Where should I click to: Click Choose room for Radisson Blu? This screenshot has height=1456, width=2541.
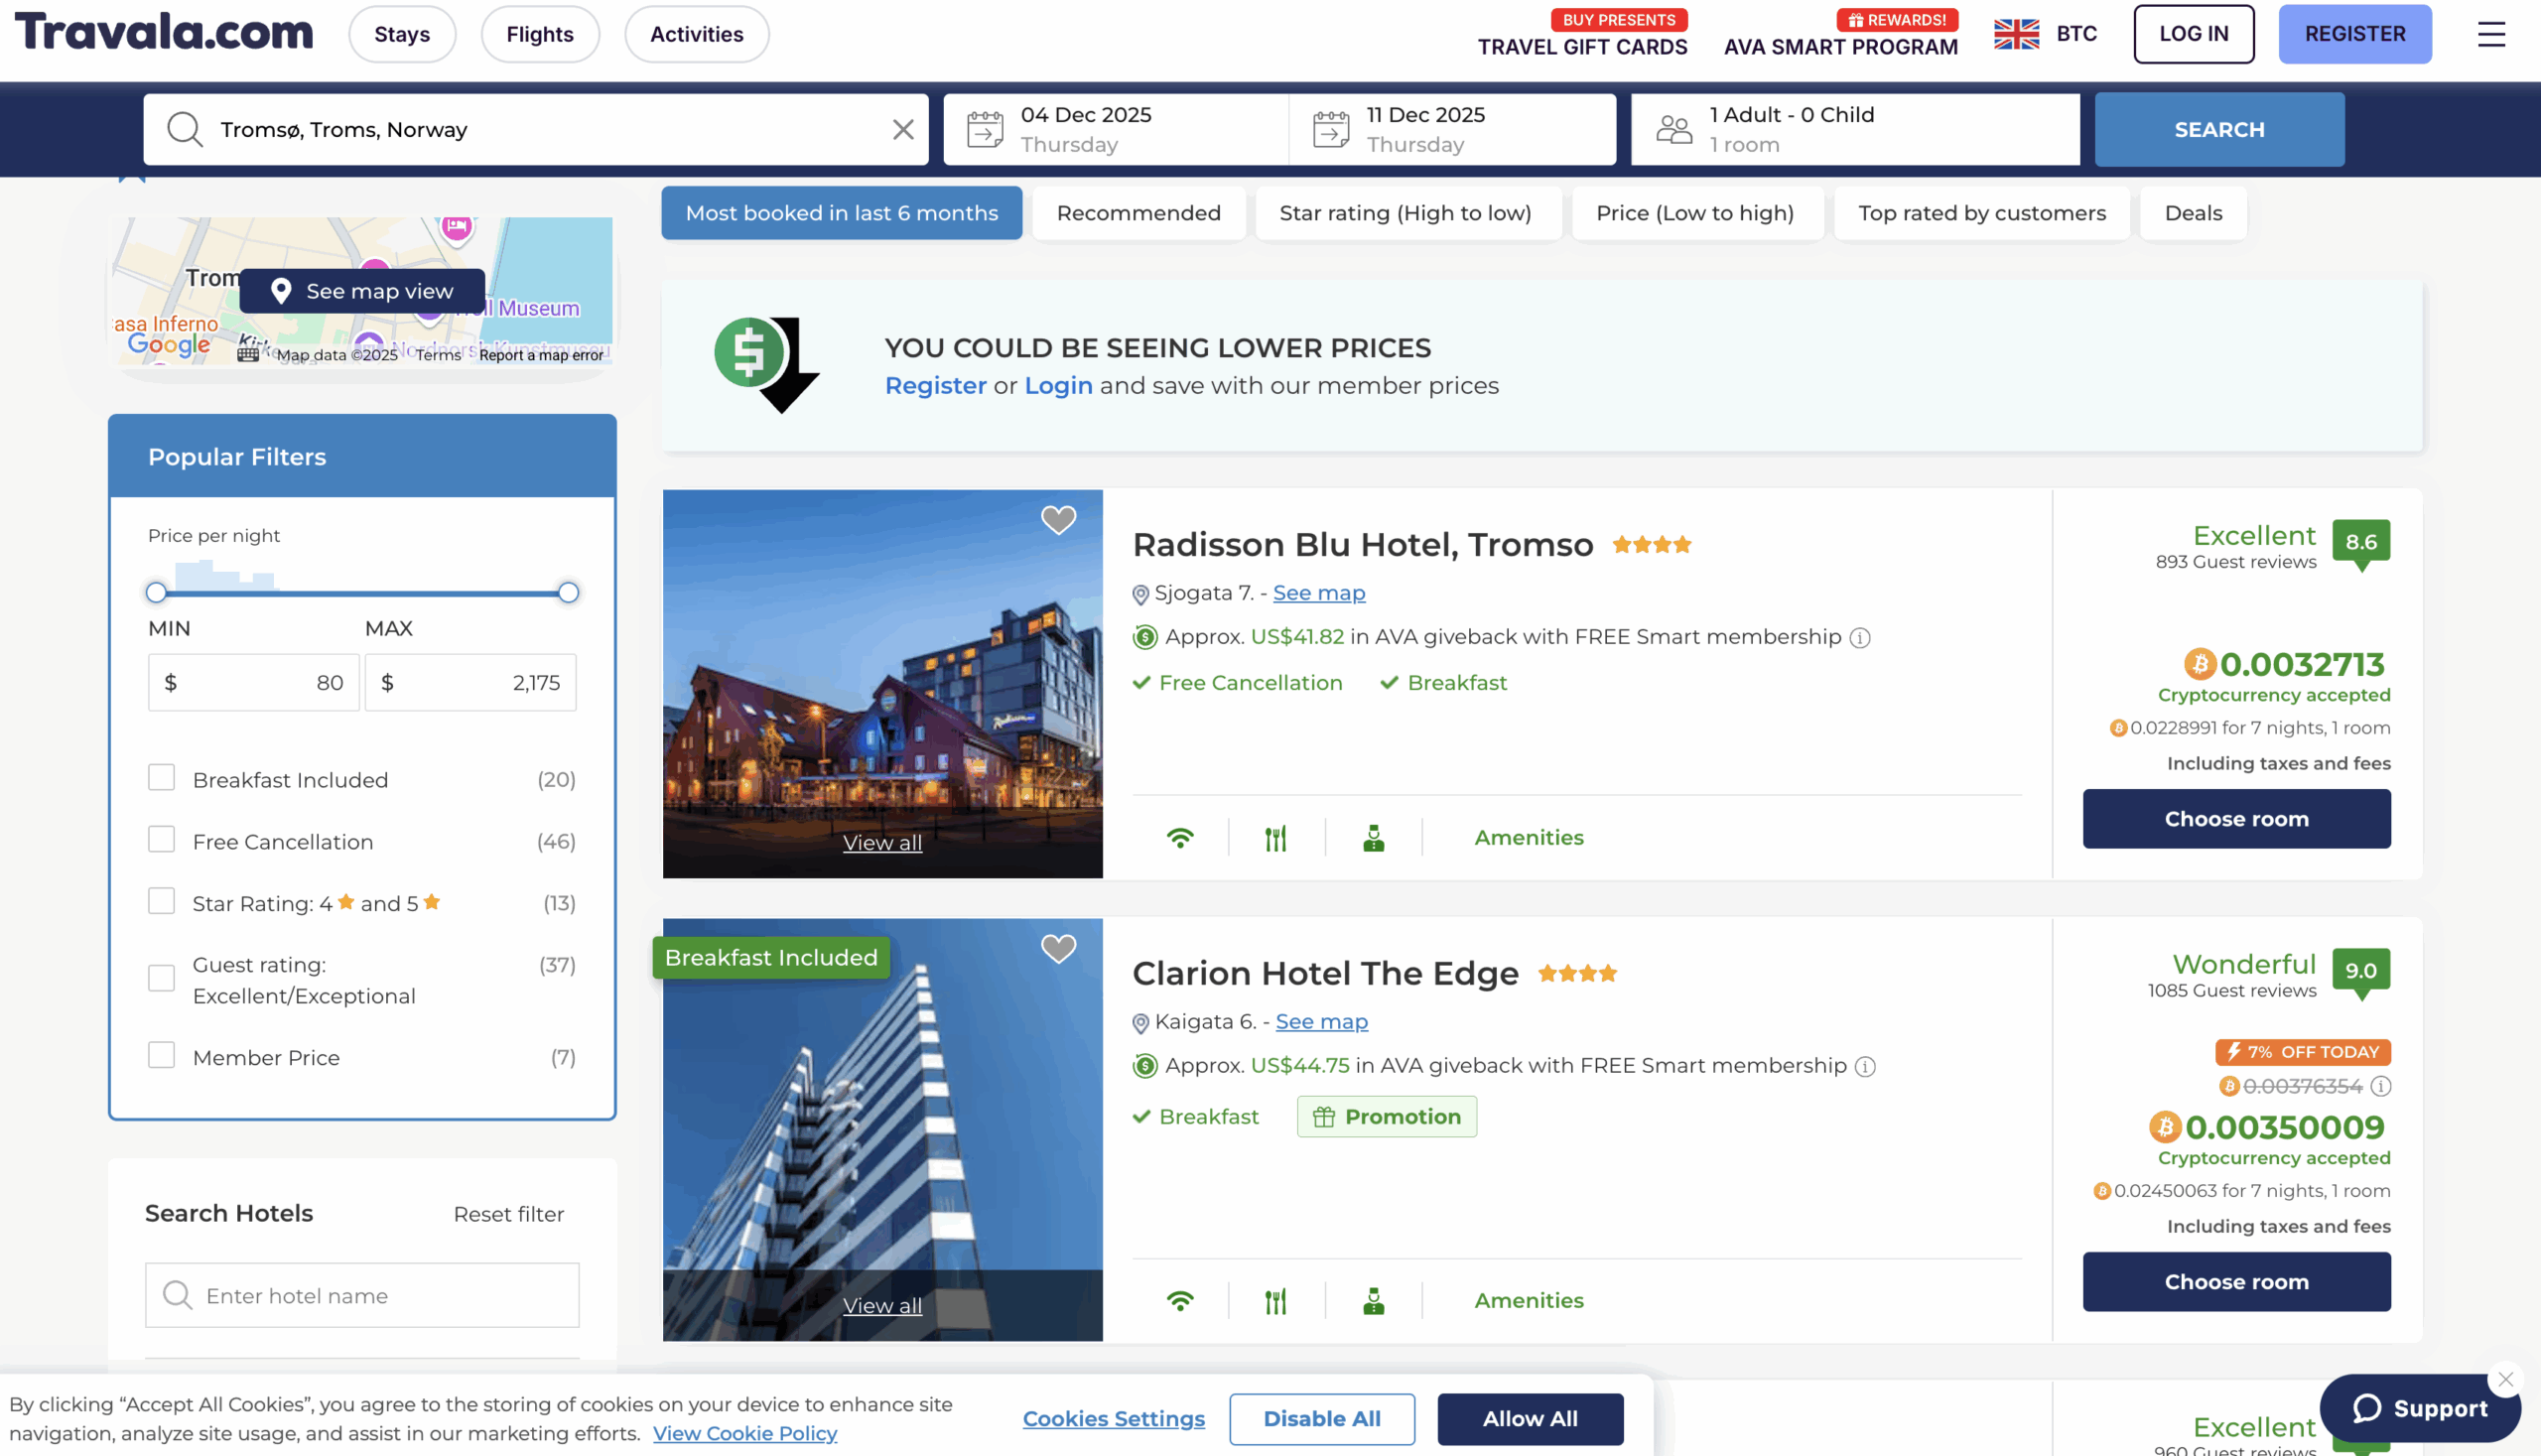[x=2236, y=819]
